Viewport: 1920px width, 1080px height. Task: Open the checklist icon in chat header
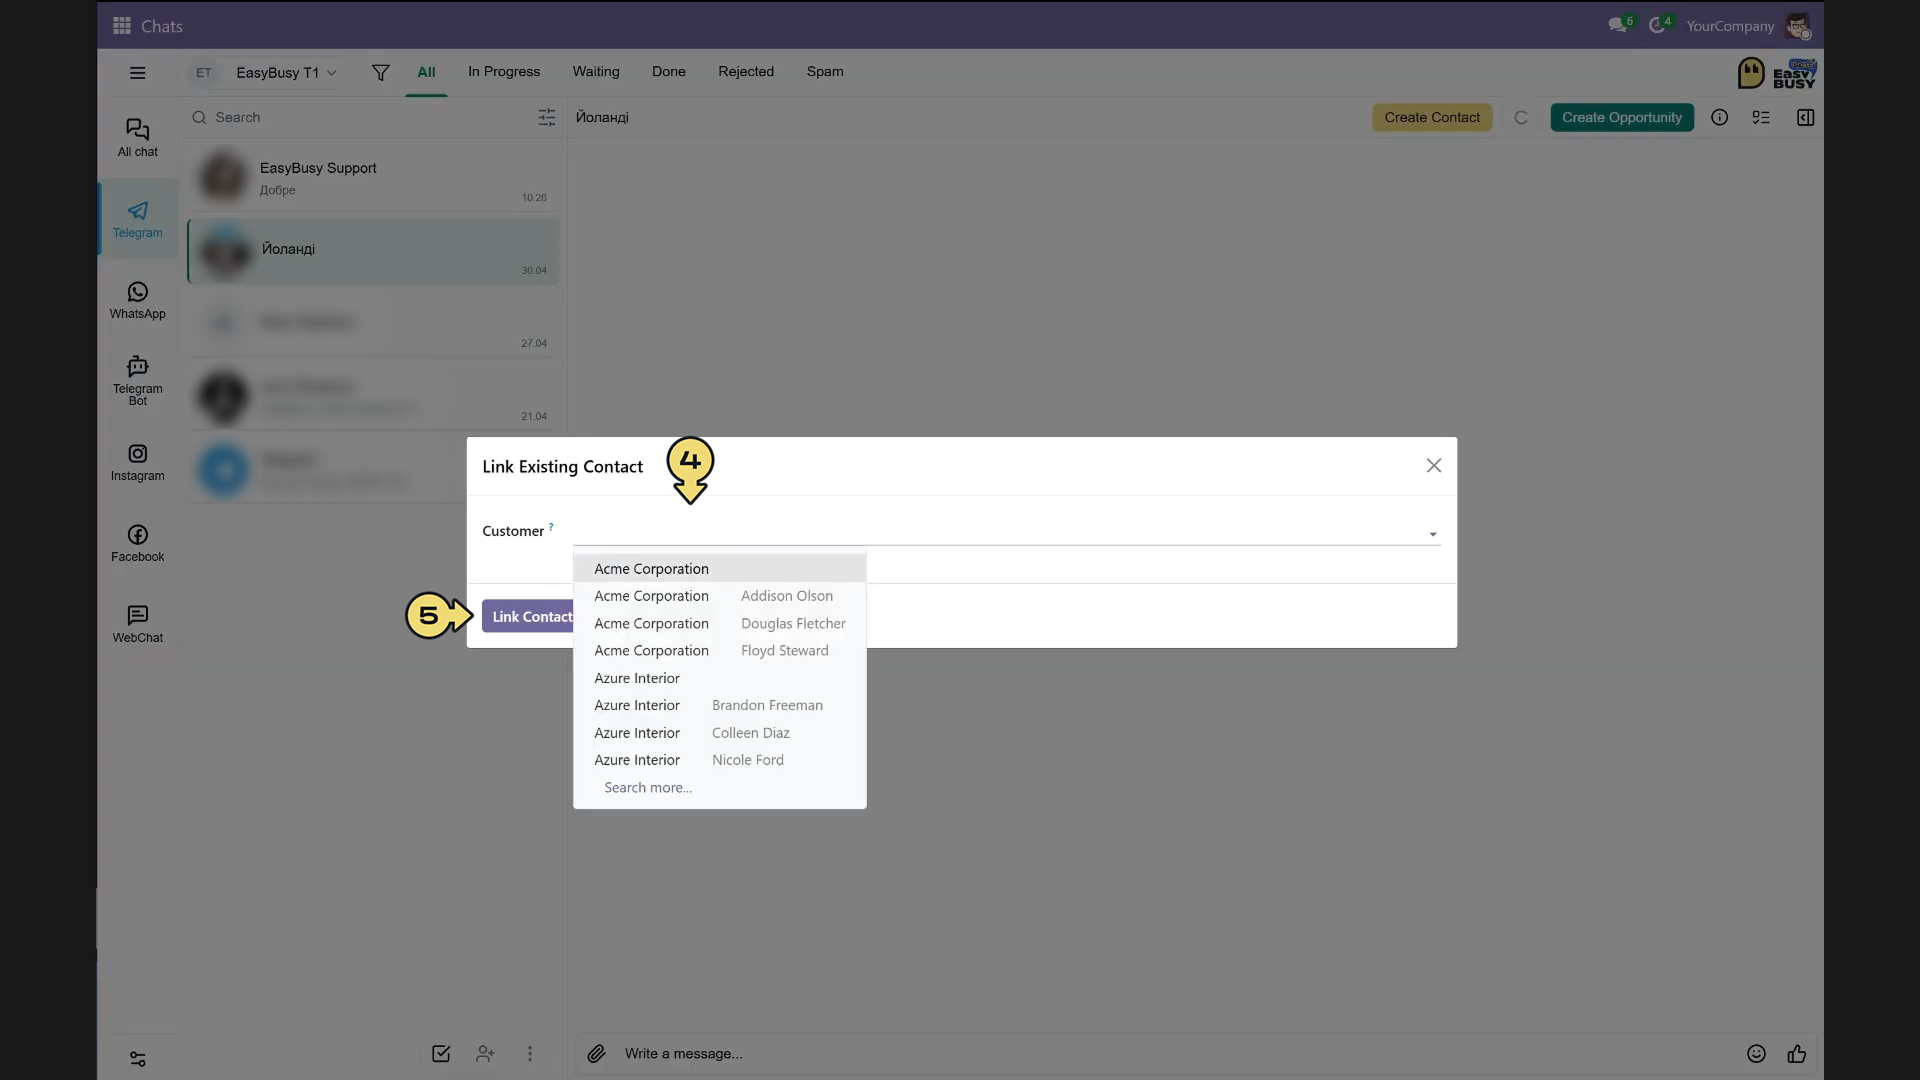tap(1761, 117)
